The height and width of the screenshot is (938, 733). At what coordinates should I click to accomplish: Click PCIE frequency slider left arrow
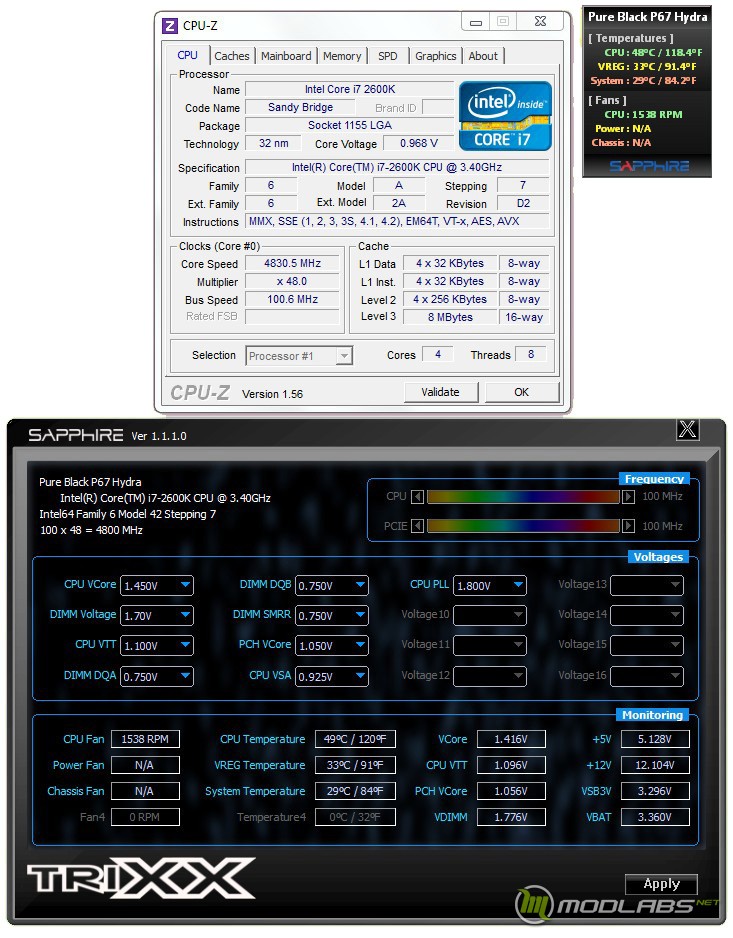point(418,526)
